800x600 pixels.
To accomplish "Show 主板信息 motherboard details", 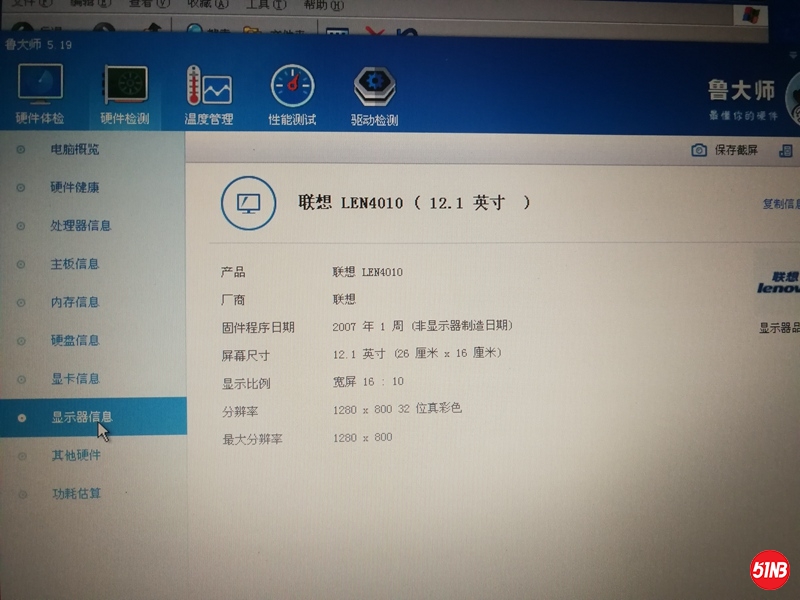I will pos(75,264).
